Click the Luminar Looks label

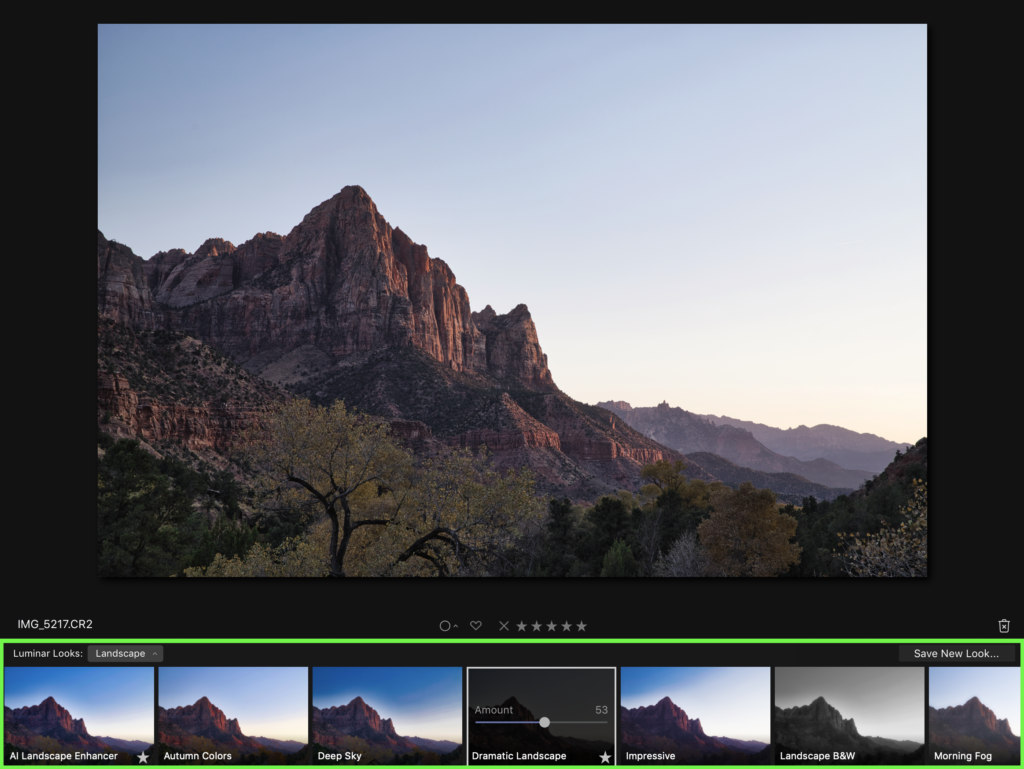pyautogui.click(x=48, y=653)
